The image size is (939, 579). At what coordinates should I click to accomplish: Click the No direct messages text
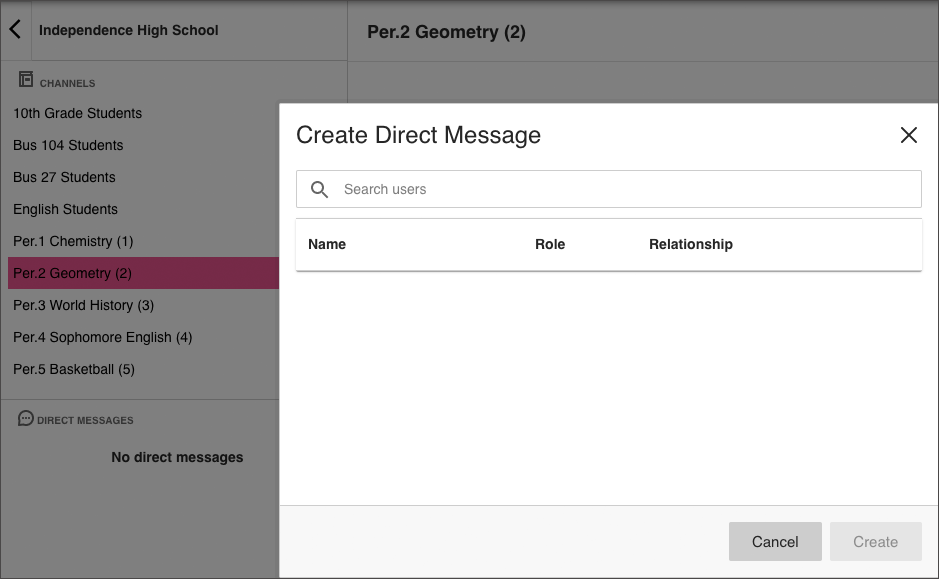177,457
